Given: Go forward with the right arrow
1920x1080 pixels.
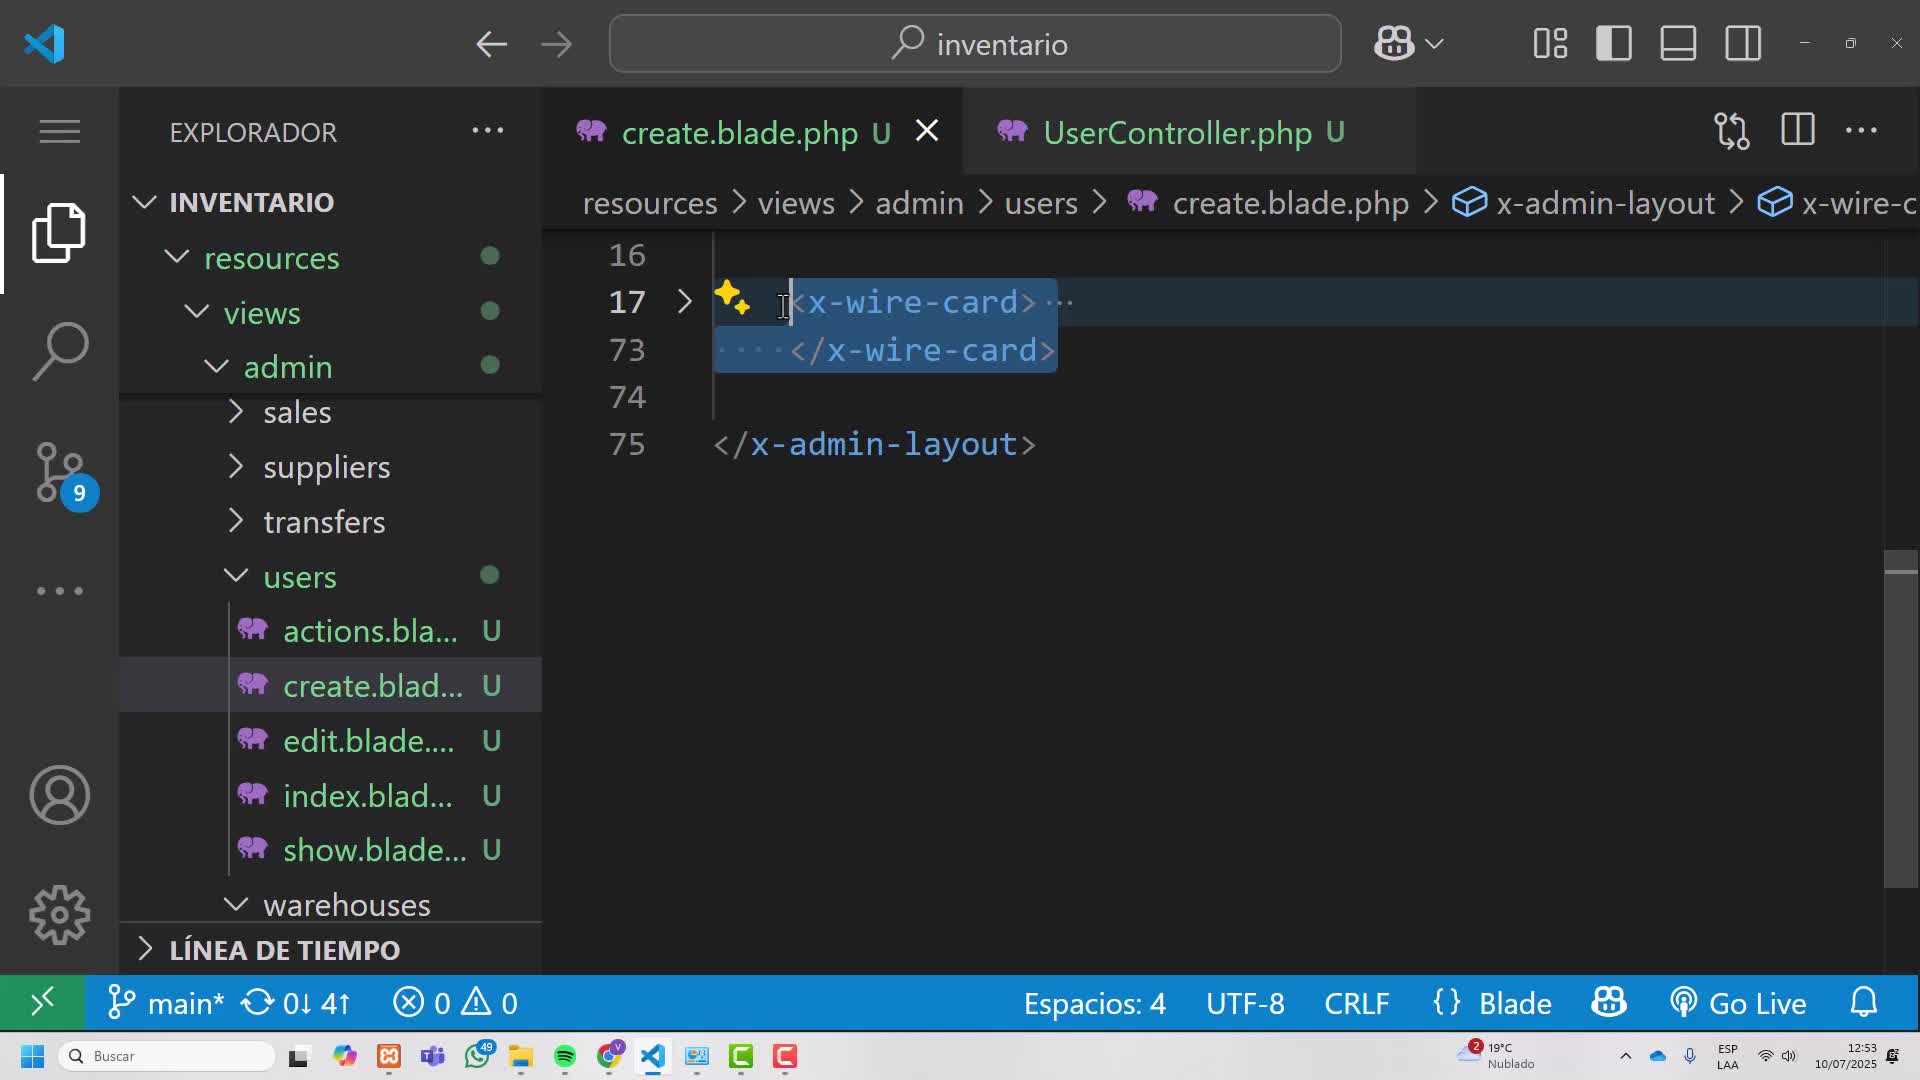Looking at the screenshot, I should [x=556, y=44].
